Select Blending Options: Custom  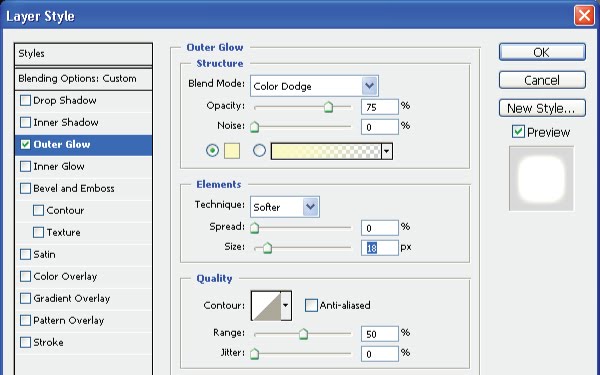[83, 79]
